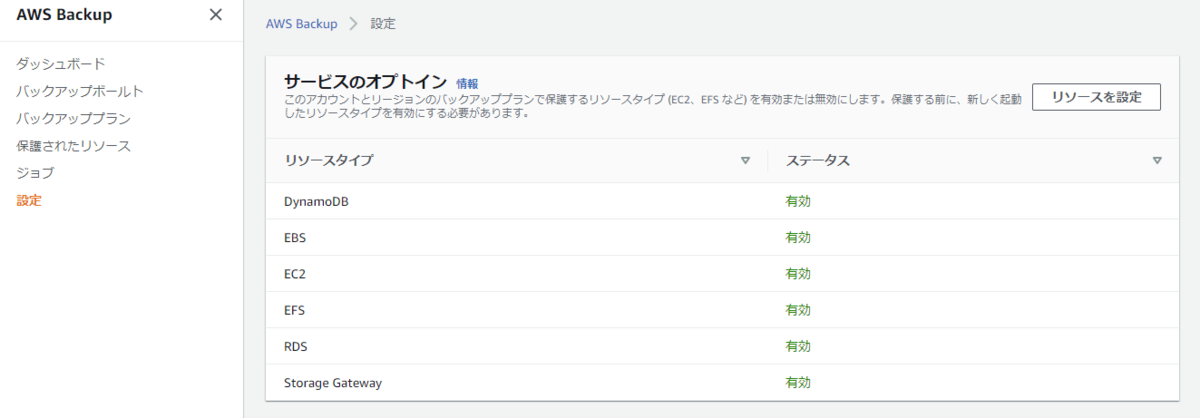Click 有効 status for EC2

[x=798, y=273]
